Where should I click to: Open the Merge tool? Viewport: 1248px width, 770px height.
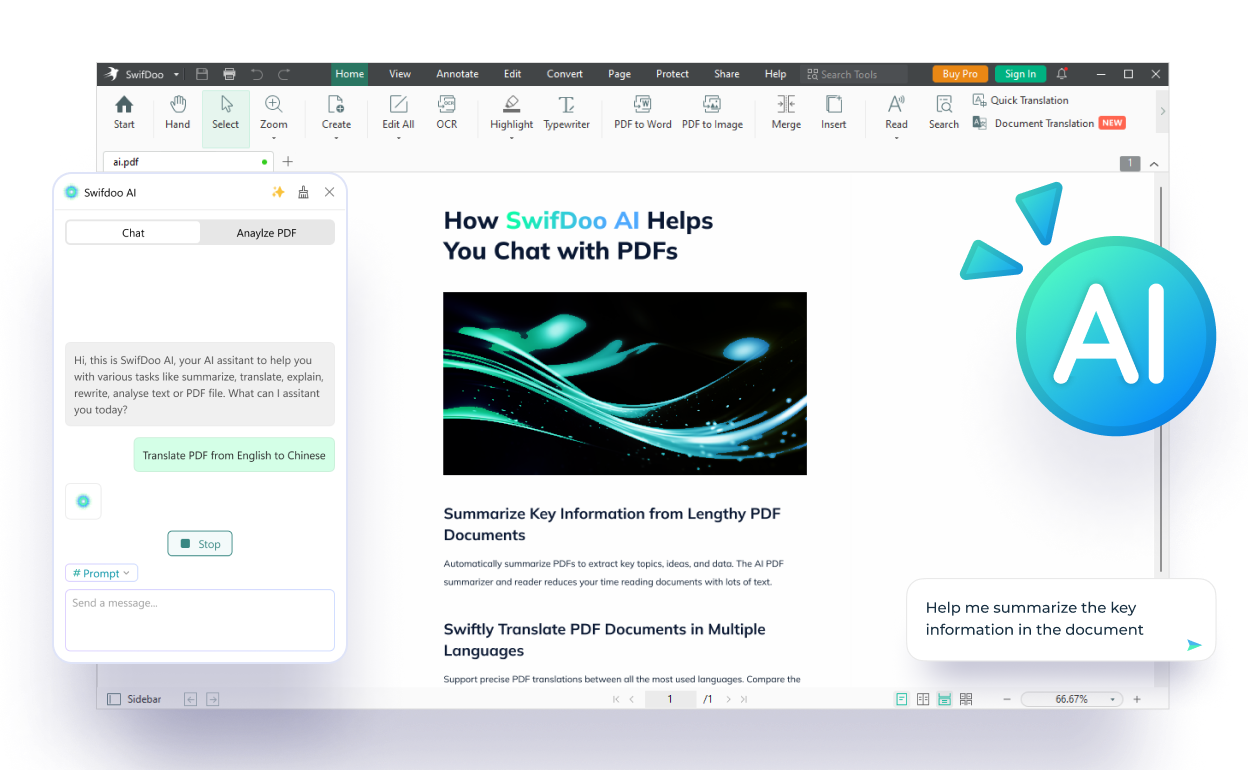pos(786,105)
